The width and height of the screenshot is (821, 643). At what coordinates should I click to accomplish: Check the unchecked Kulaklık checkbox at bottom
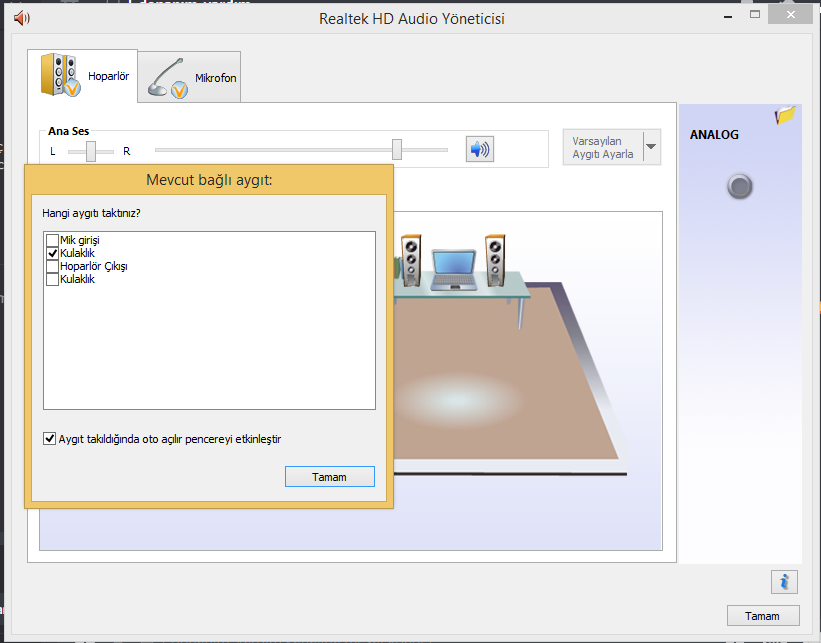coord(52,280)
